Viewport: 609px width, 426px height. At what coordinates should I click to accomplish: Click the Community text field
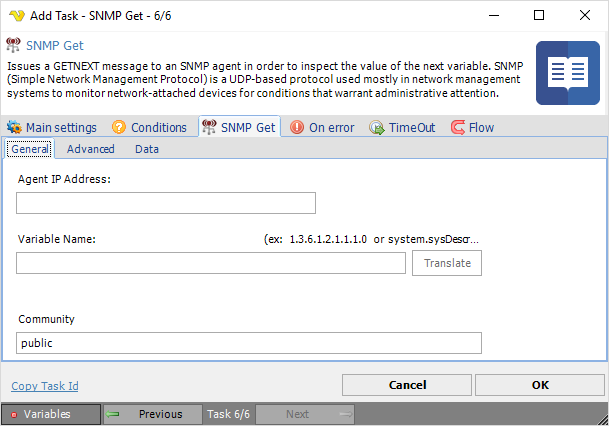249,343
